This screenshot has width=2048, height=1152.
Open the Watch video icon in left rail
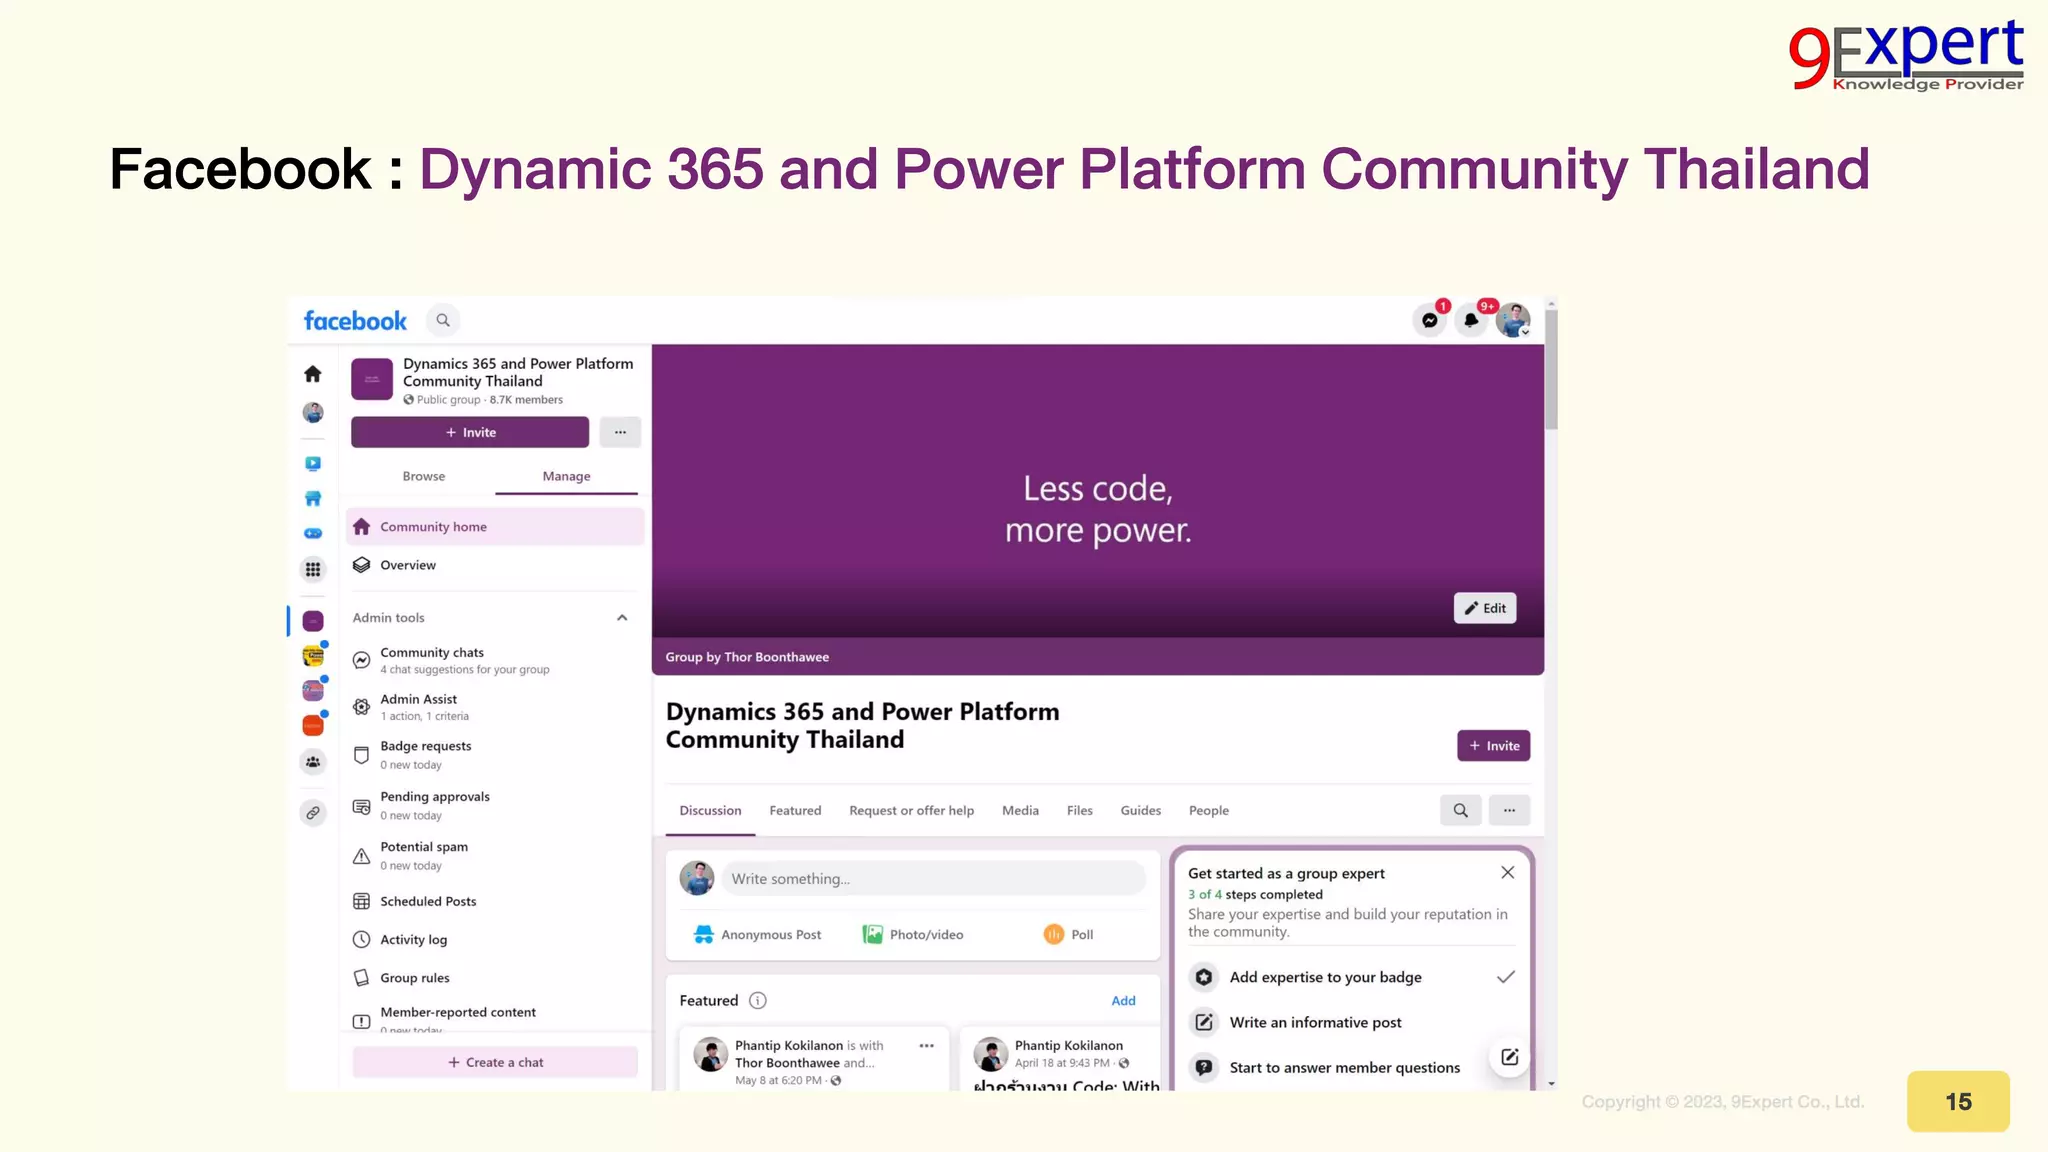click(x=313, y=464)
